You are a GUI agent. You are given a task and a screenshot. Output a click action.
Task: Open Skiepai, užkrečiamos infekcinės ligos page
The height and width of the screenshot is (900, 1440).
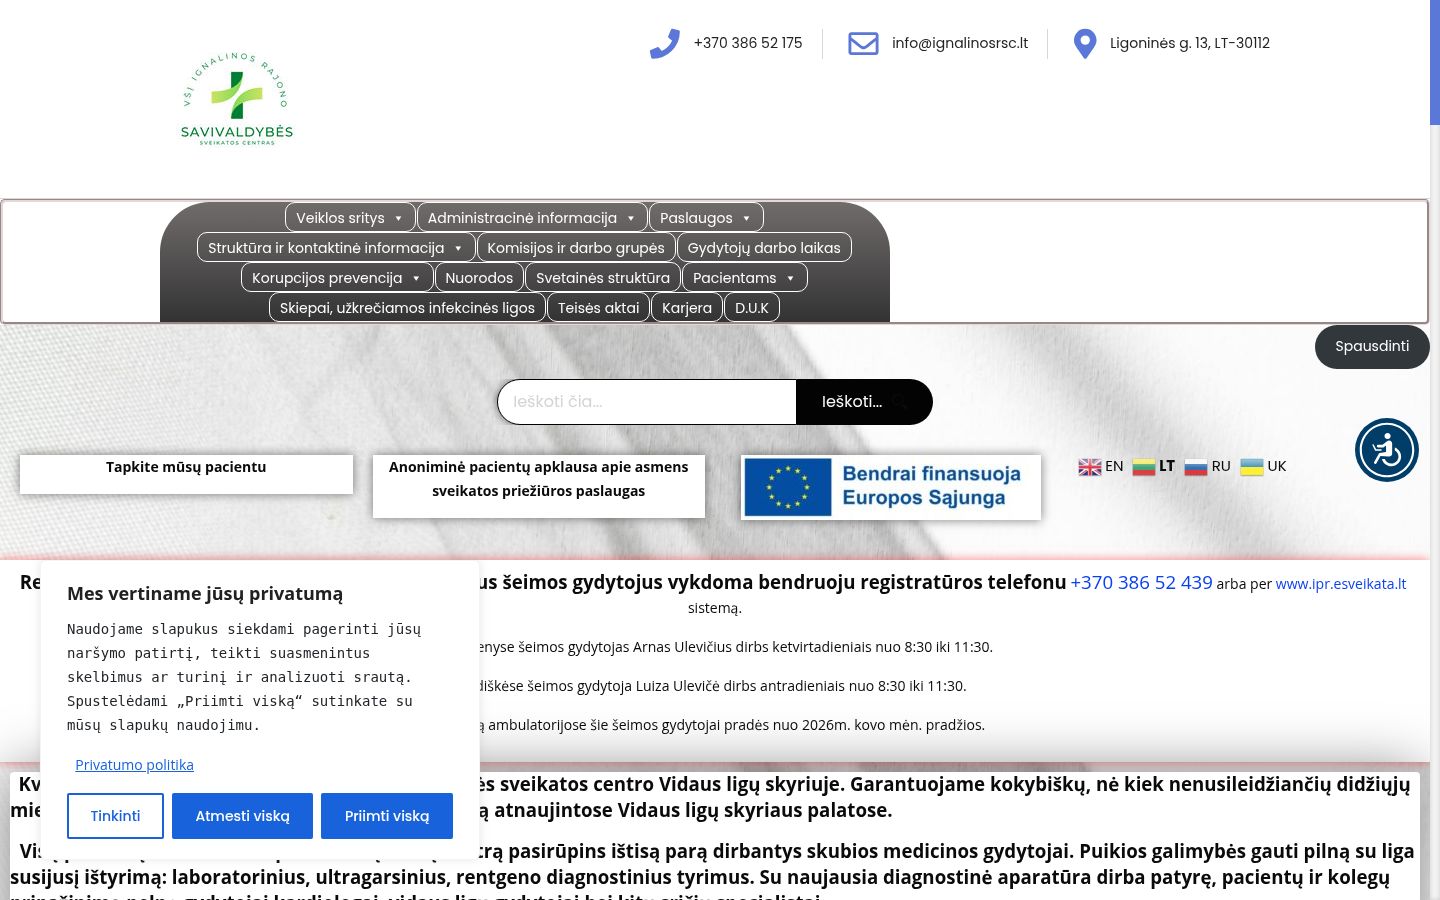click(x=407, y=308)
